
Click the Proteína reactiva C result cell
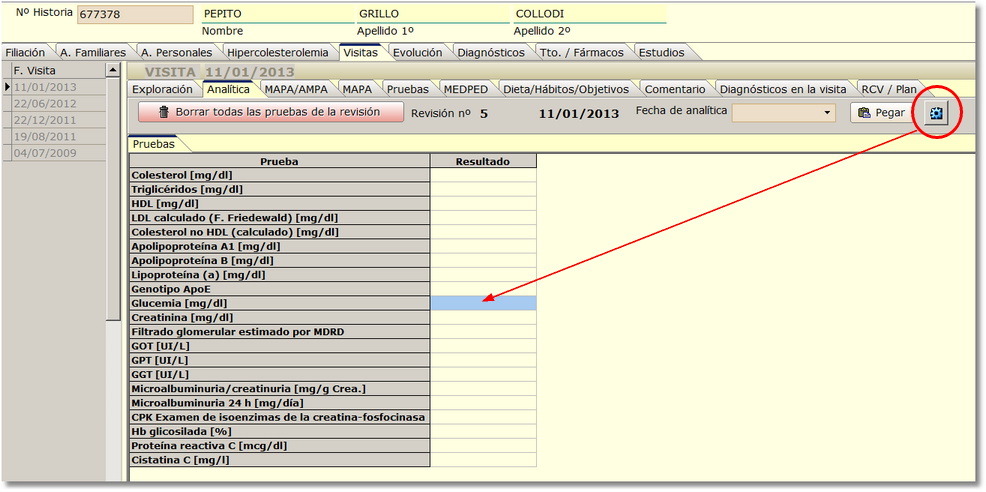coord(484,445)
